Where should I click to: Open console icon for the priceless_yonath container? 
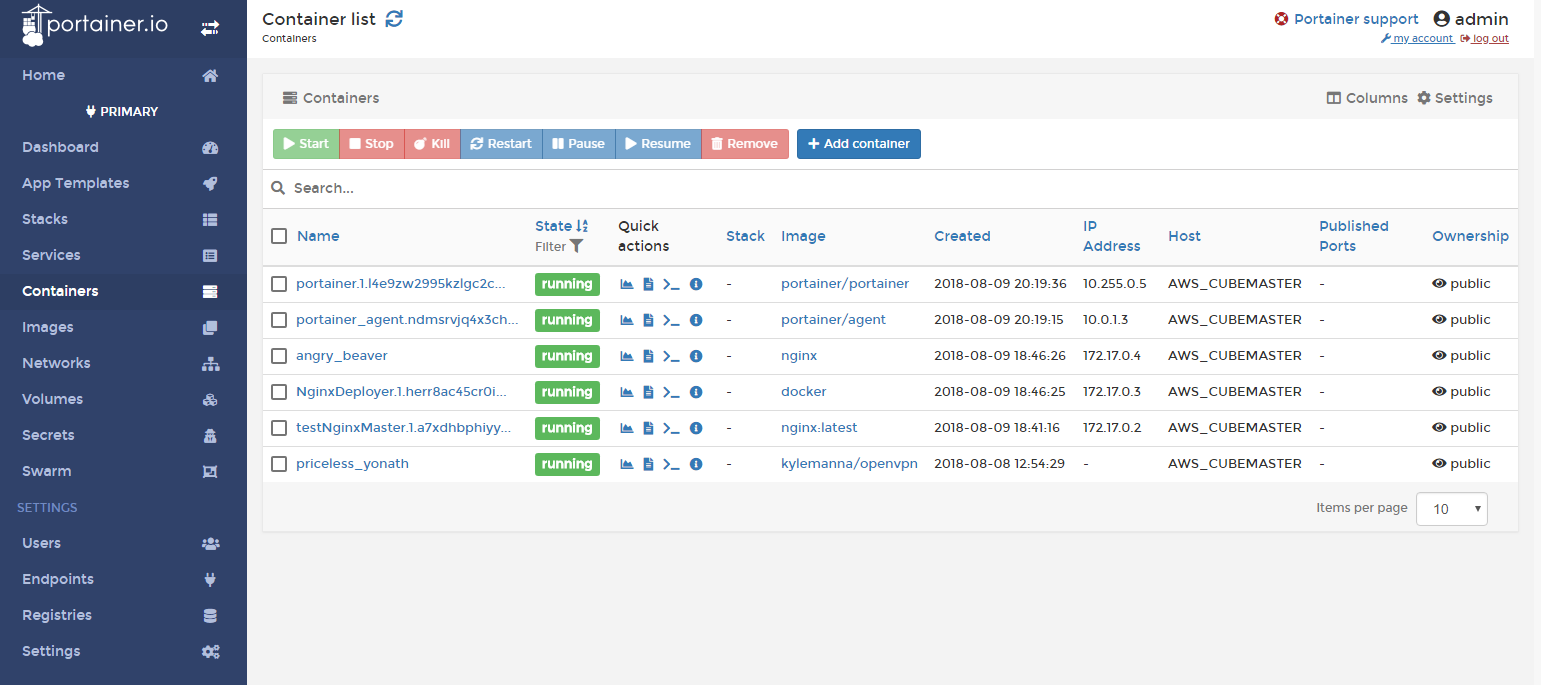[671, 464]
